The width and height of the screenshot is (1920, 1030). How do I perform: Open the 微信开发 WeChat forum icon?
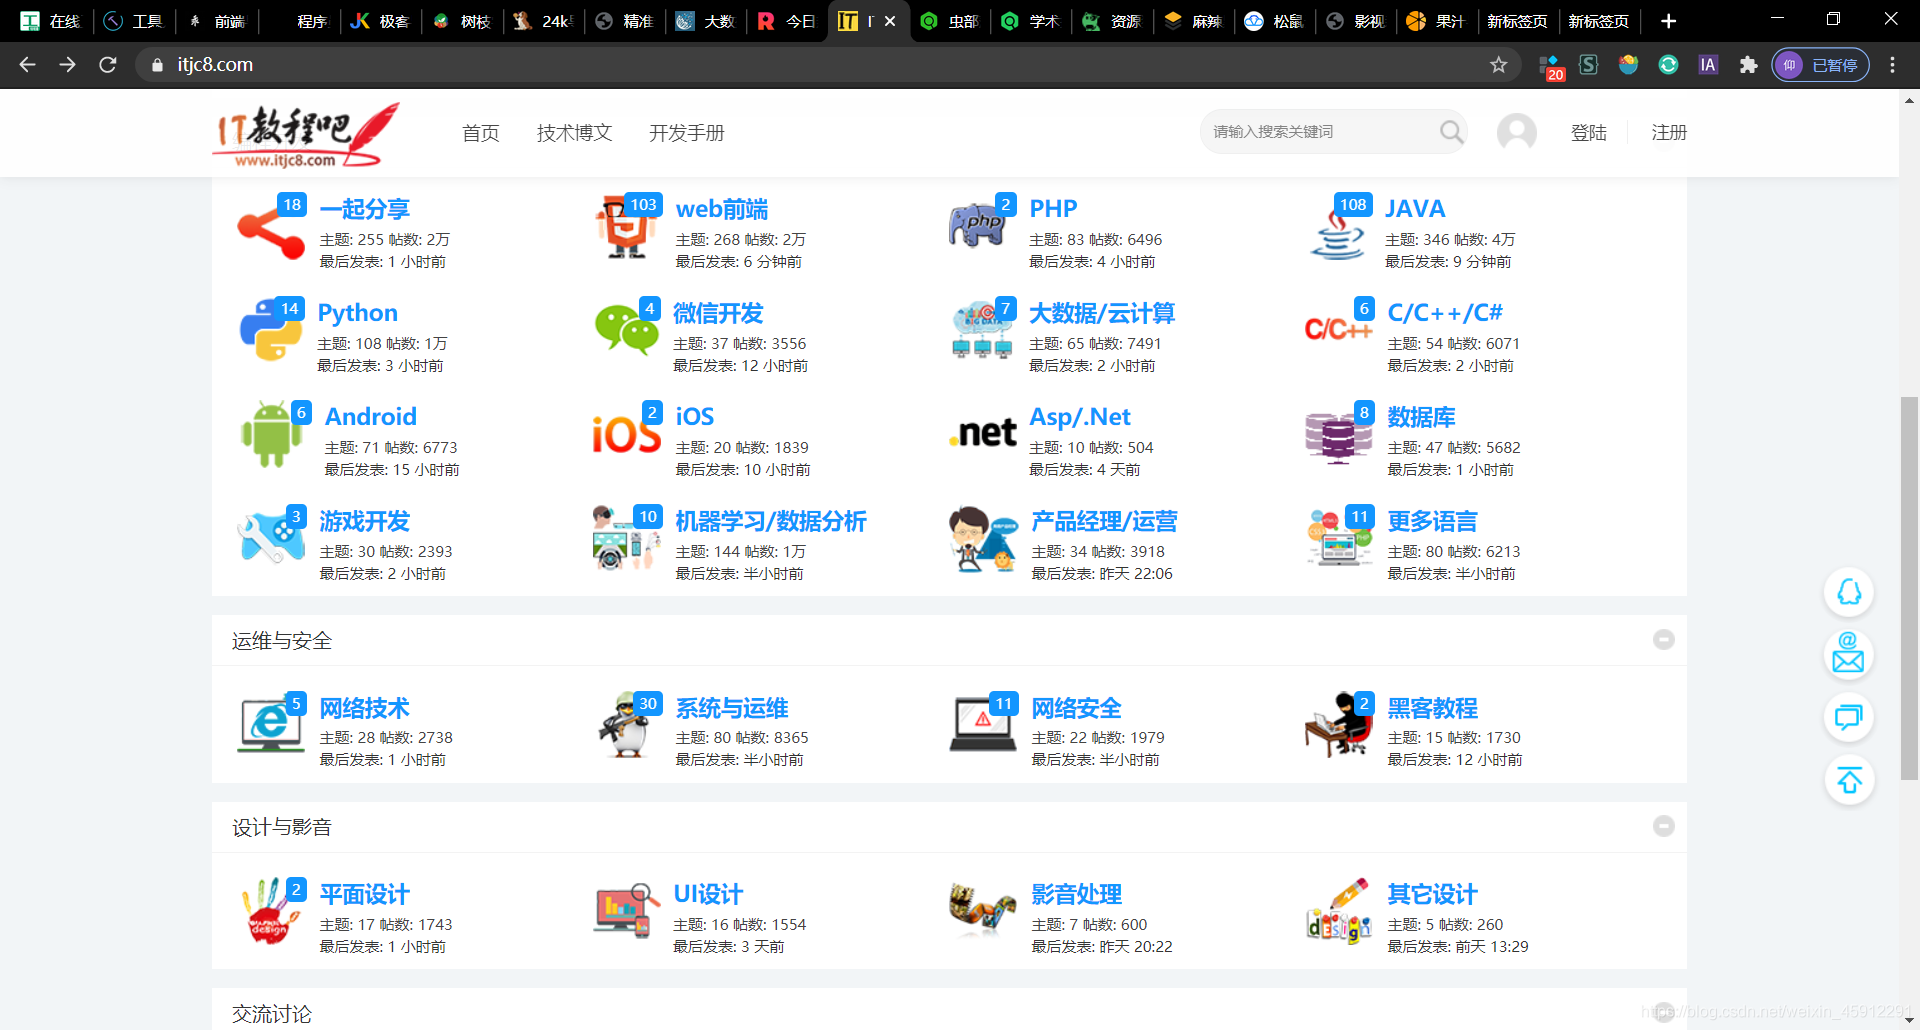pos(627,329)
